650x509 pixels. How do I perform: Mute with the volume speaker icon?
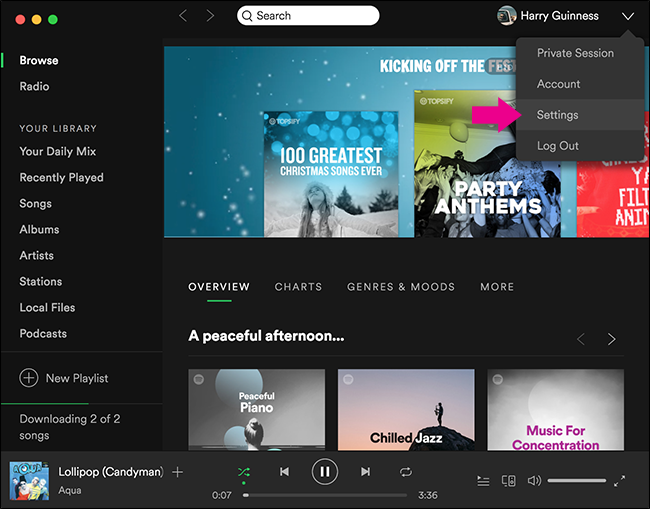534,481
